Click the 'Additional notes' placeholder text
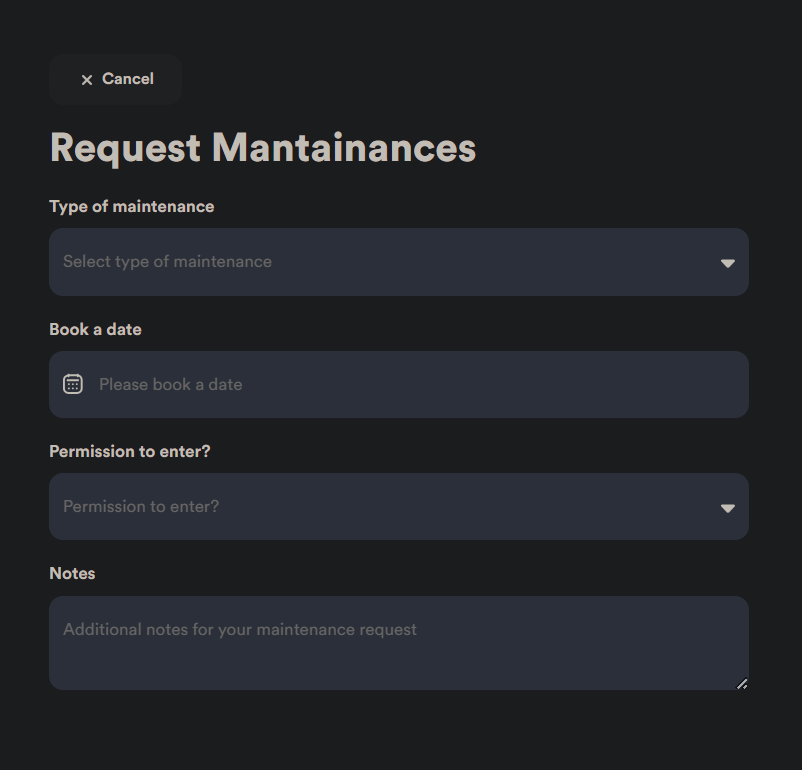The width and height of the screenshot is (802, 770). pyautogui.click(x=240, y=630)
